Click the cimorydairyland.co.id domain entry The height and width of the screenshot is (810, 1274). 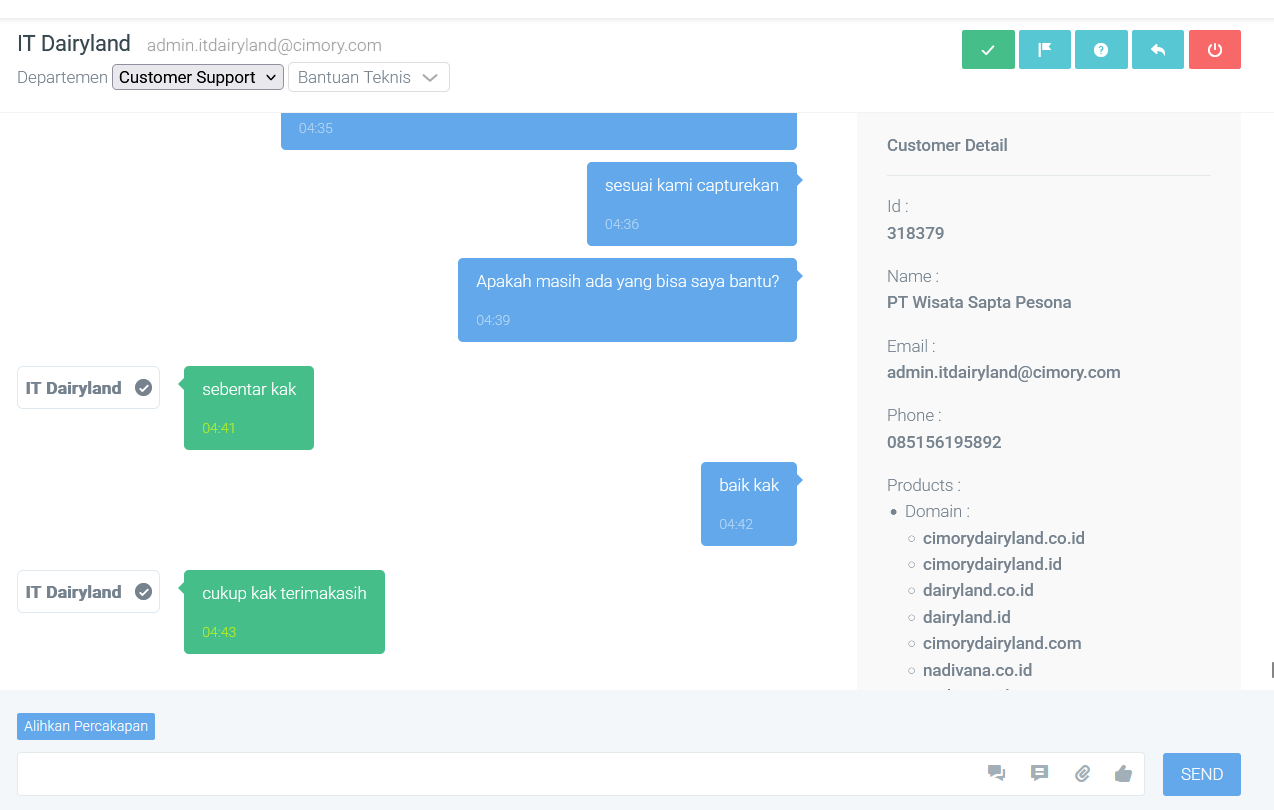pos(1004,538)
